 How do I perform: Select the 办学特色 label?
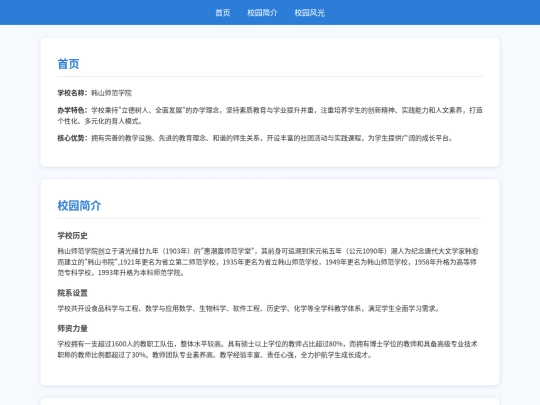click(72, 110)
